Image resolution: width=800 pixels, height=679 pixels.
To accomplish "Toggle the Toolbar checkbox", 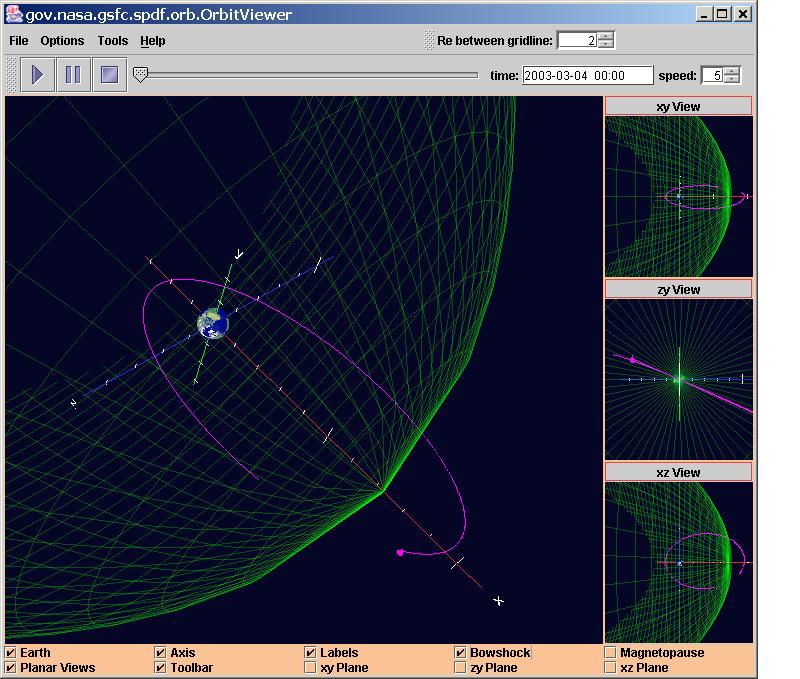I will [x=160, y=667].
